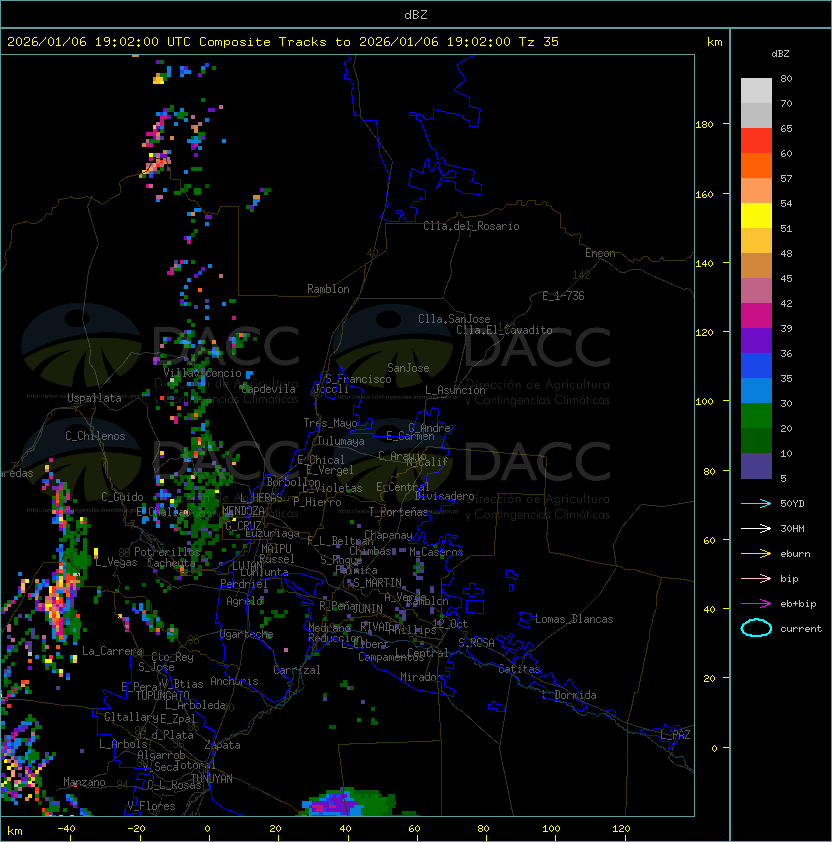Click the Anchoris map label

[x=234, y=681]
